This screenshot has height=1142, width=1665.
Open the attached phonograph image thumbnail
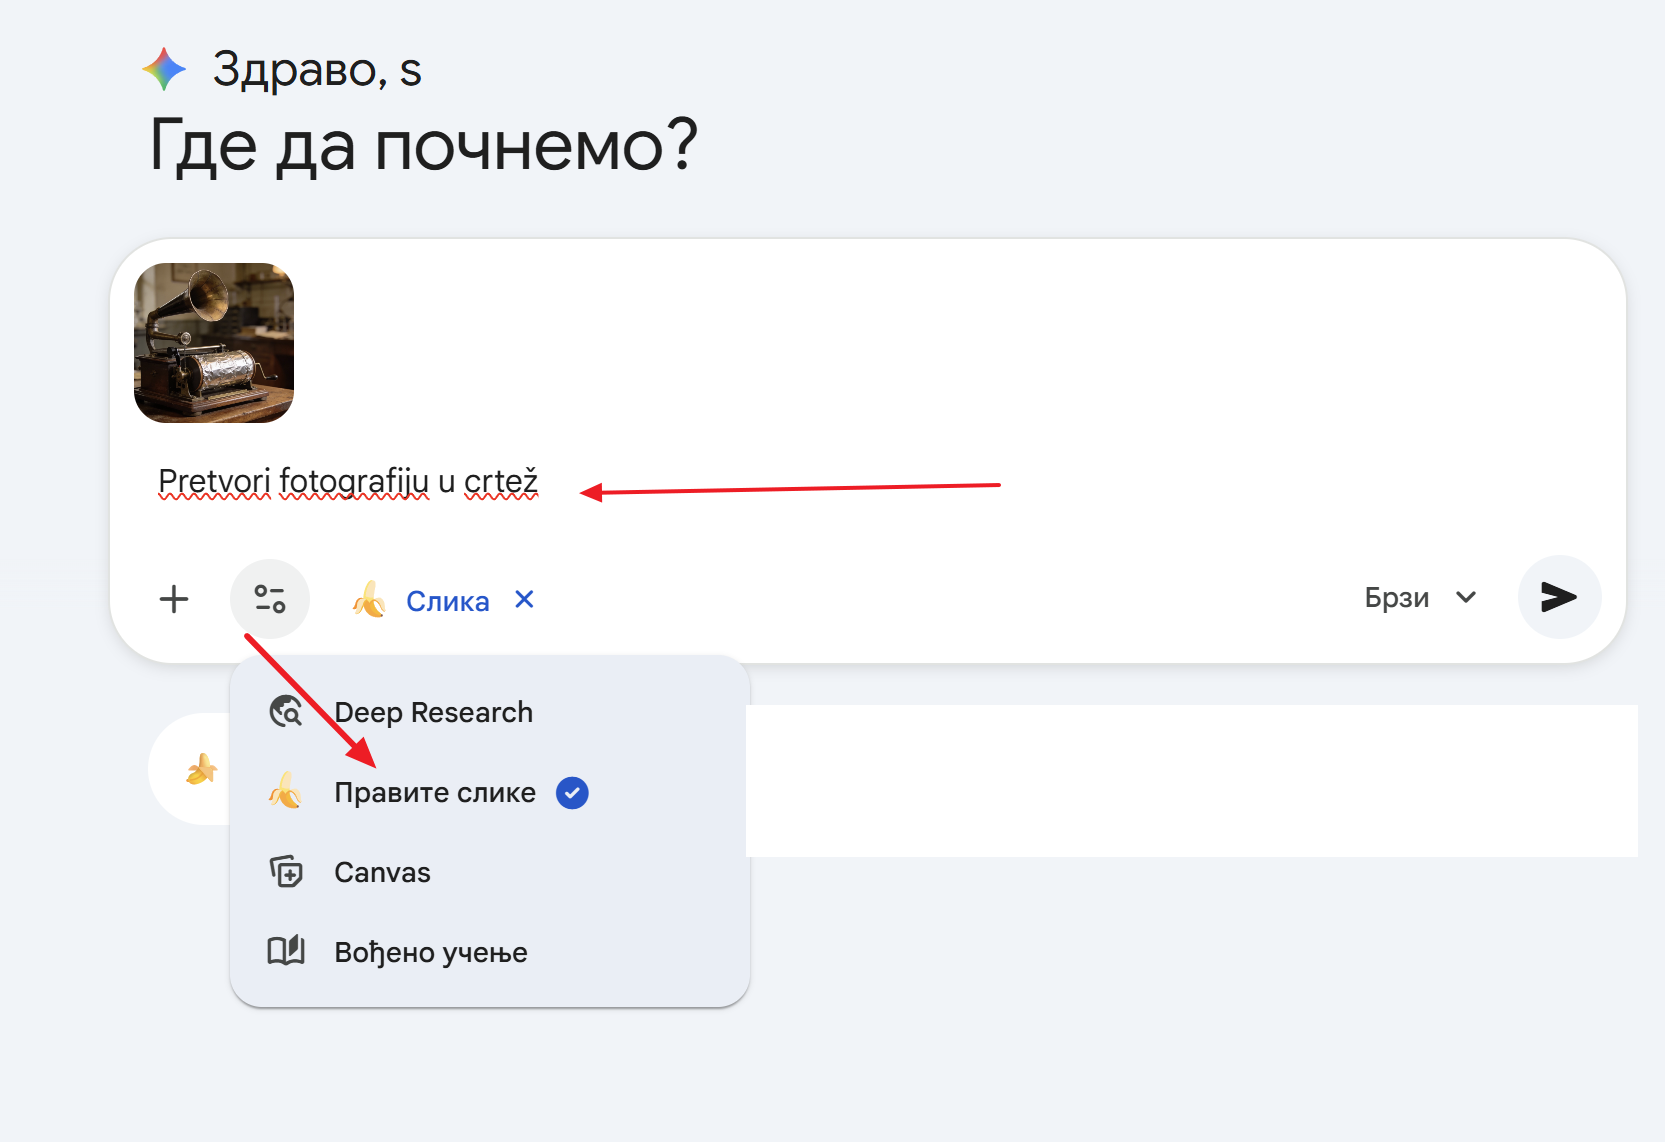(x=214, y=343)
